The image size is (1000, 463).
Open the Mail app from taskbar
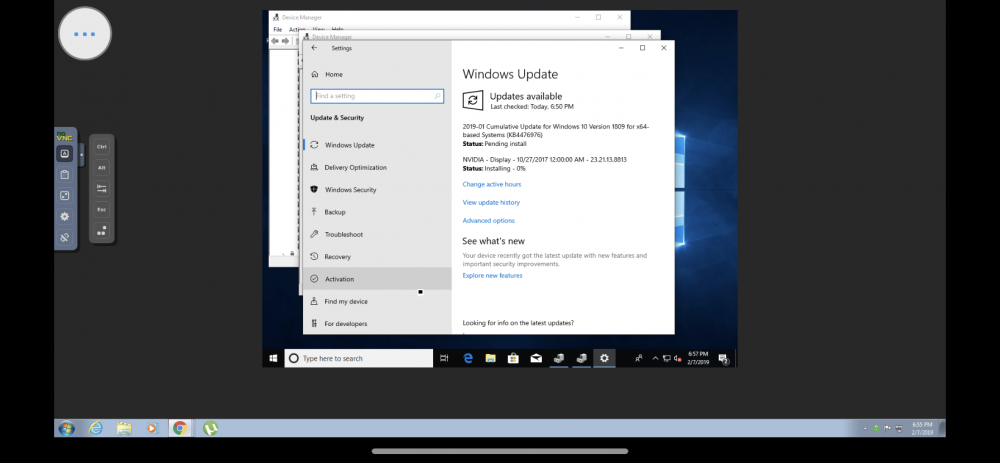536,358
